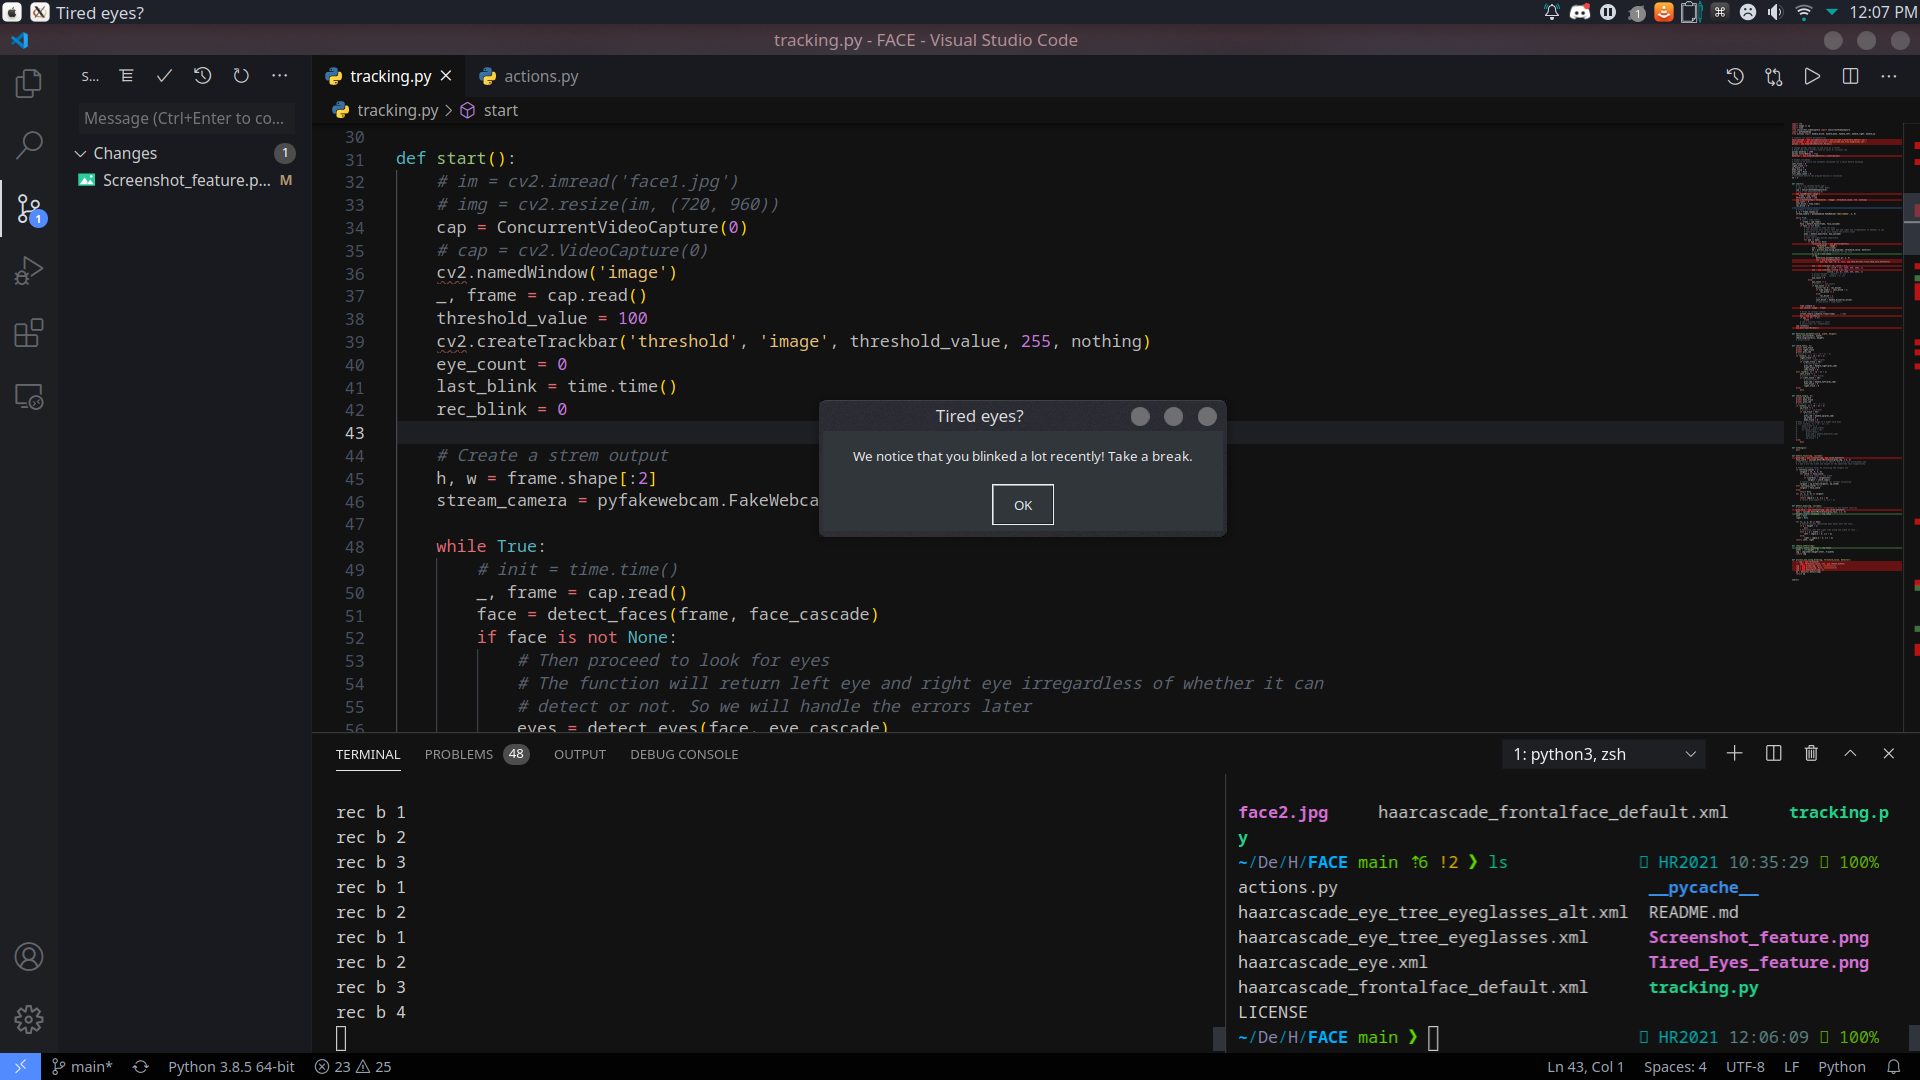The height and width of the screenshot is (1080, 1920).
Task: Switch to the PROBLEMS panel tab
Action: coord(459,754)
